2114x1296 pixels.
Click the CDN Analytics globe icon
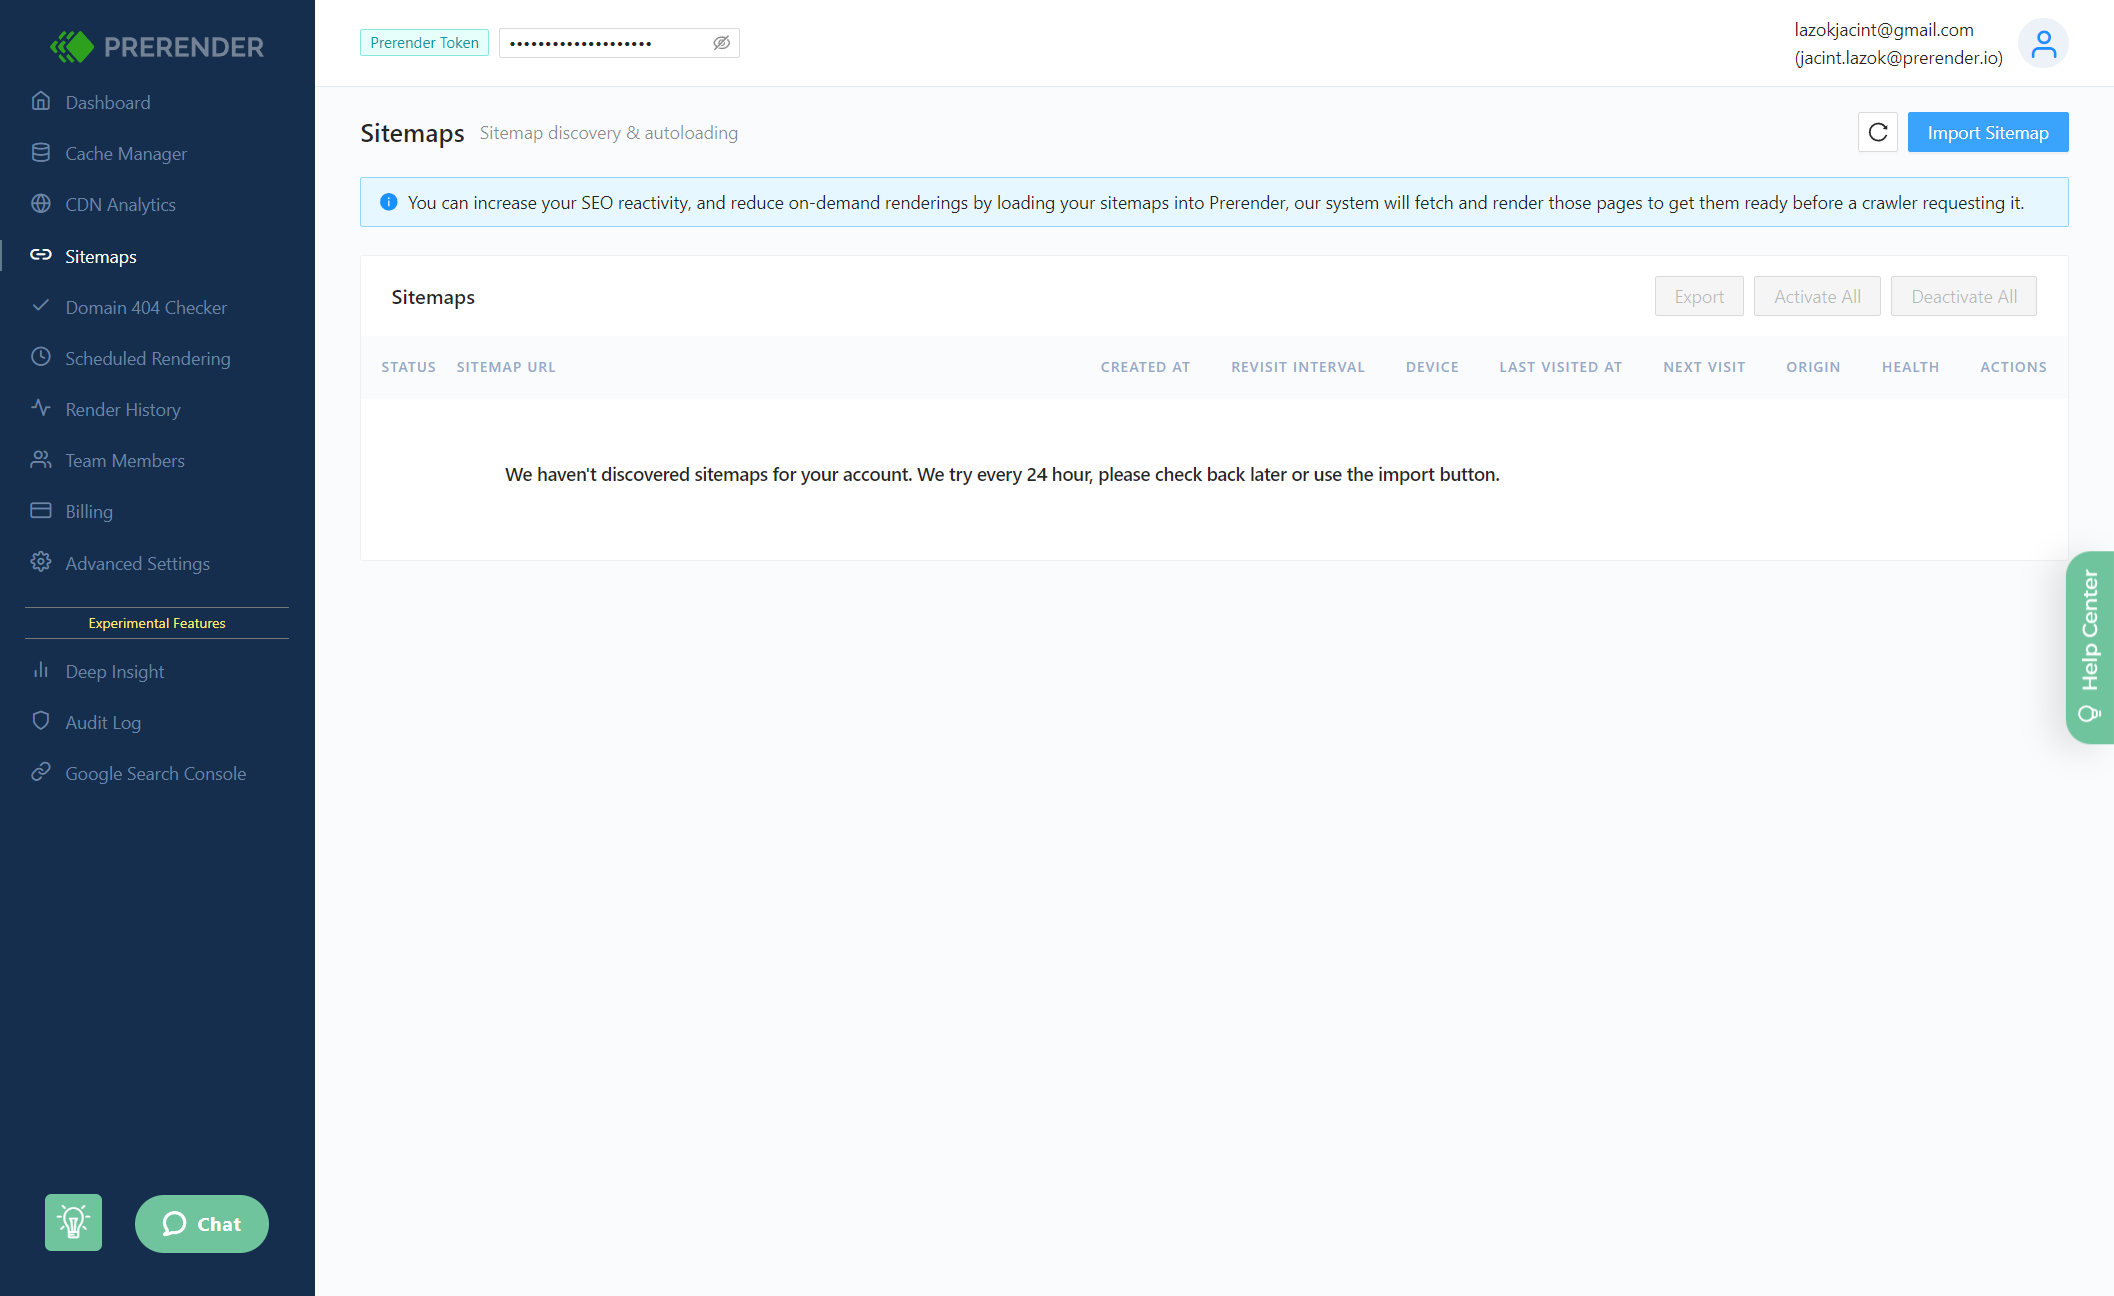41,203
